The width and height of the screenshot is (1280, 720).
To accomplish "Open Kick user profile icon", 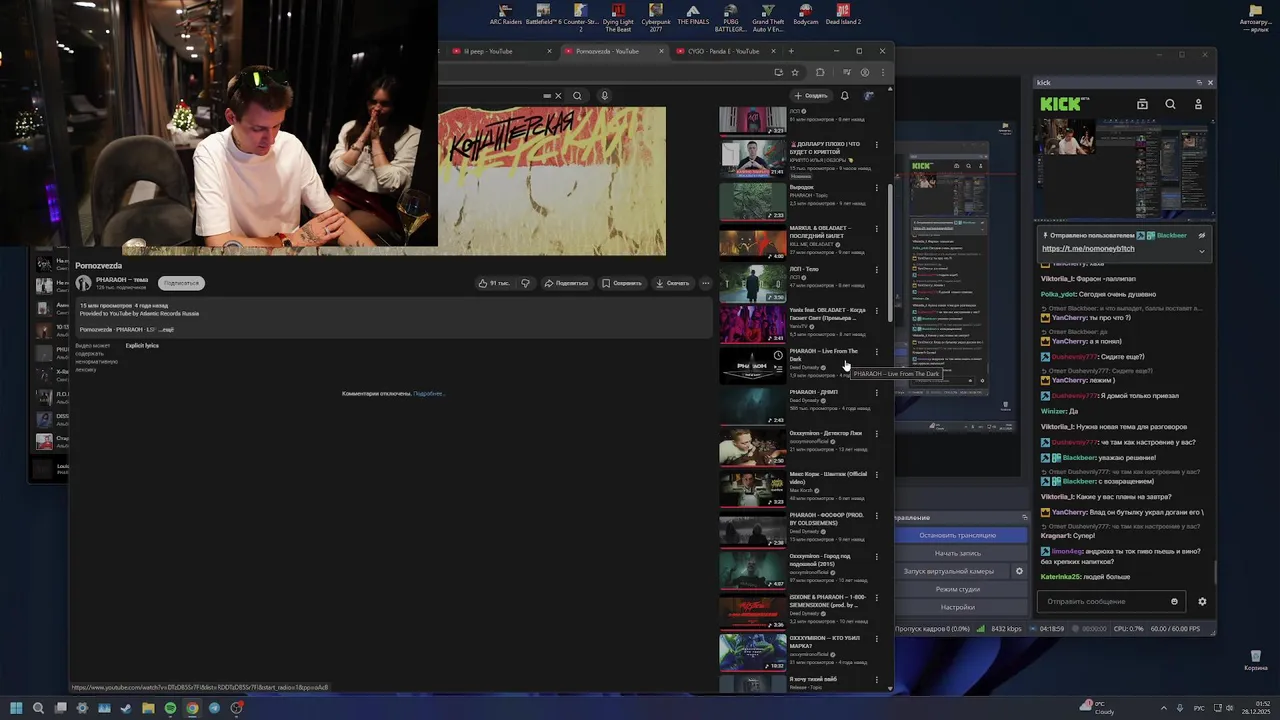I will [1198, 104].
